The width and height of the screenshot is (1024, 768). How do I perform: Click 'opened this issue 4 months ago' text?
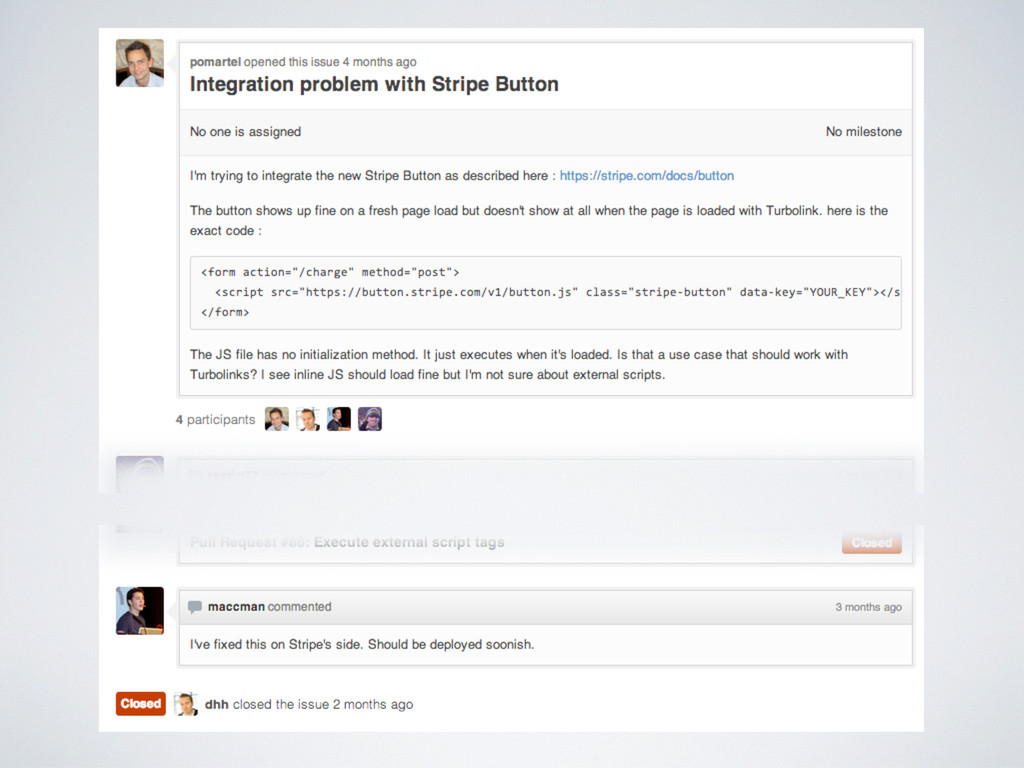[x=330, y=62]
